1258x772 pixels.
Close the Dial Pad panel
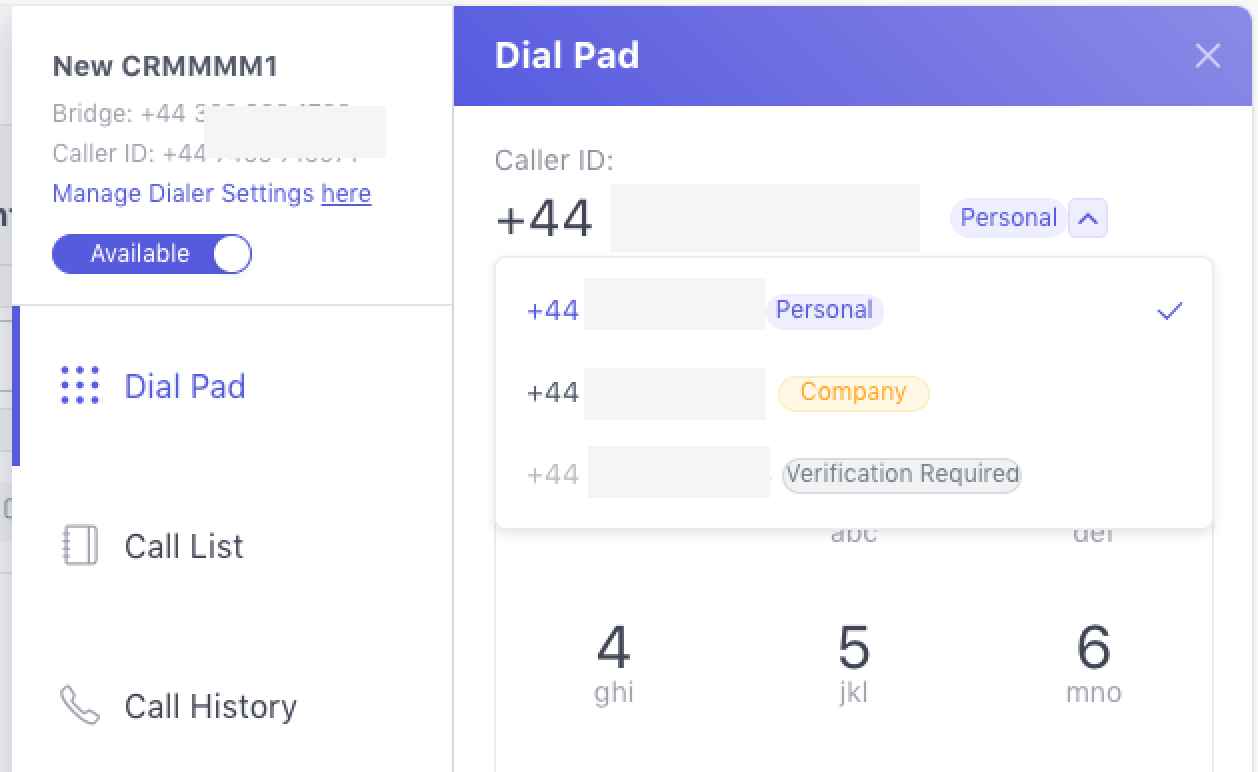1208,56
